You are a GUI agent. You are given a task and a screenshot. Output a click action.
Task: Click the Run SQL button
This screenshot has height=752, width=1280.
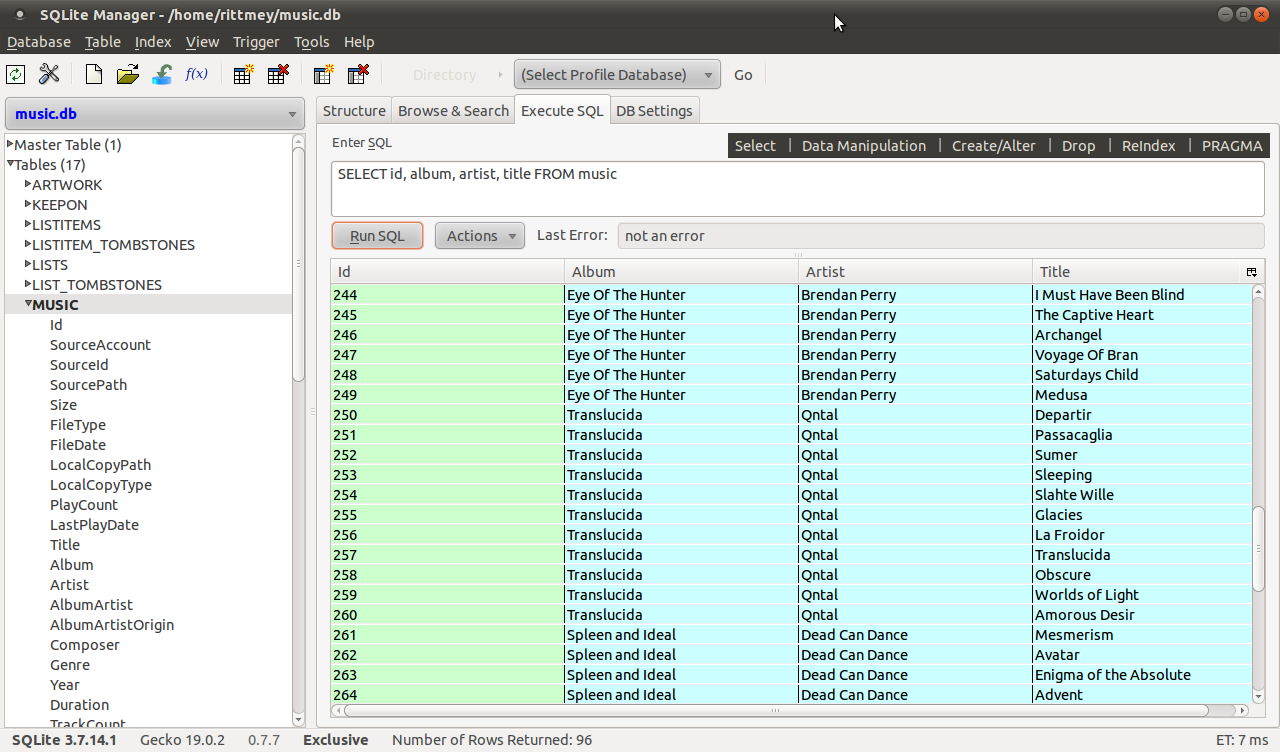pyautogui.click(x=377, y=235)
